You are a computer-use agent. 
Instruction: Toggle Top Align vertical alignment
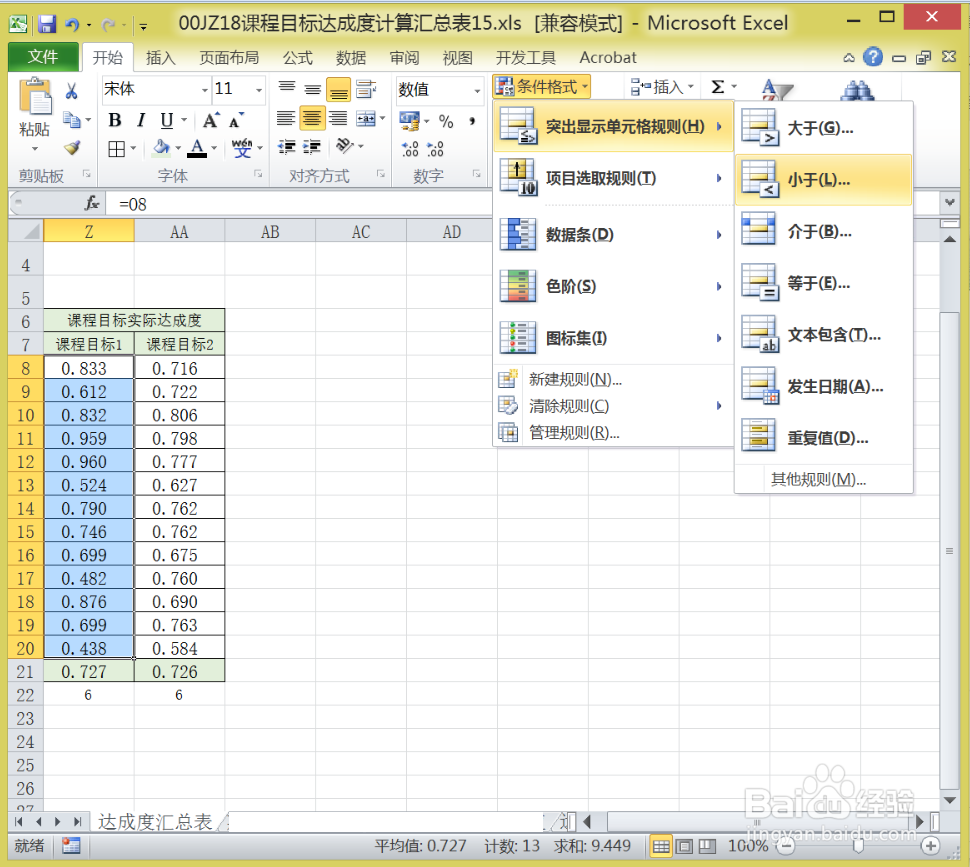(x=286, y=89)
